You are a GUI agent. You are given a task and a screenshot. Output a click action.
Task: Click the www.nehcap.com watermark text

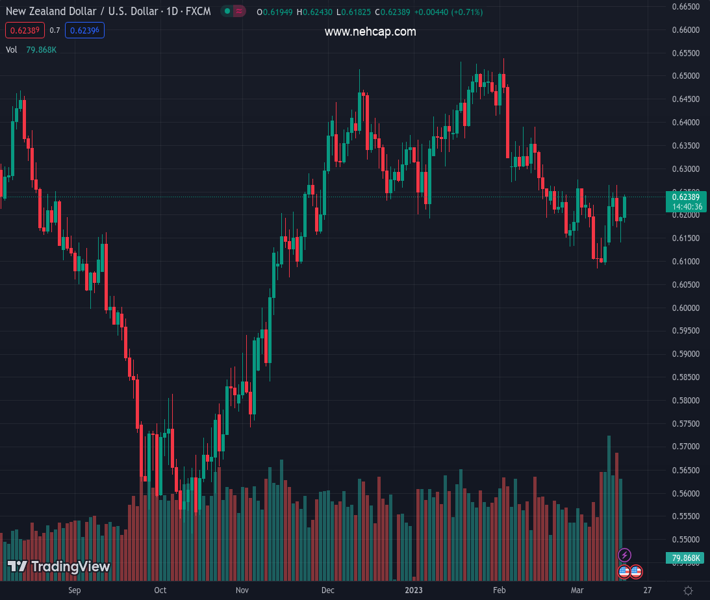point(370,32)
